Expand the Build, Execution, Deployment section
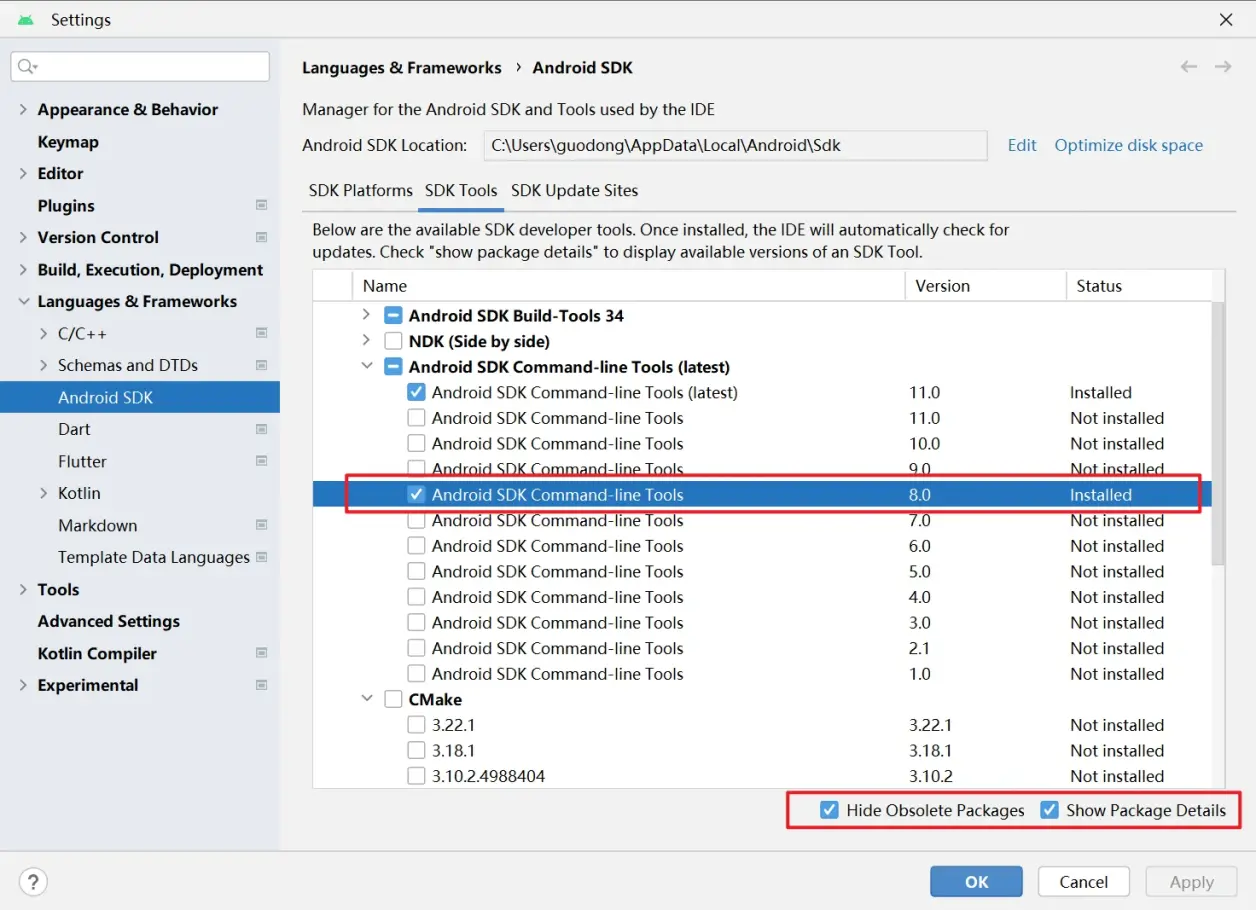Screen dimensions: 1256x910 click(23, 269)
